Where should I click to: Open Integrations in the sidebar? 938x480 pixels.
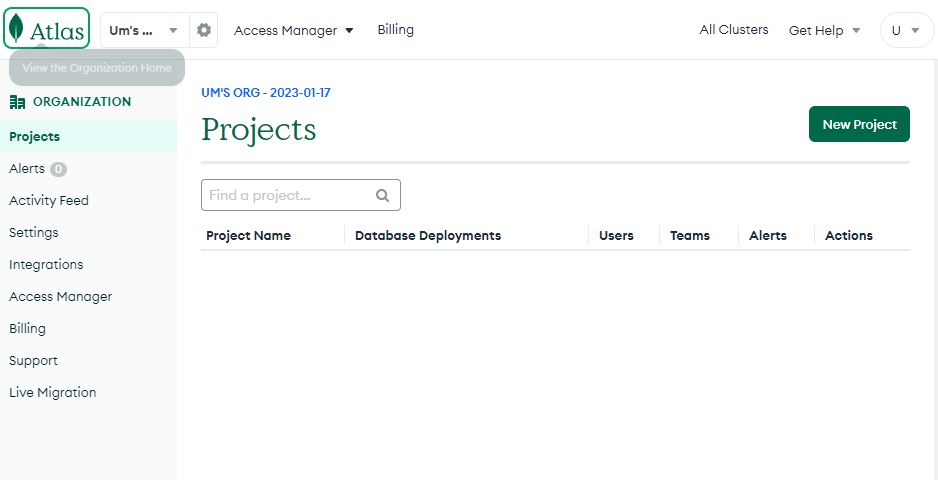[46, 265]
